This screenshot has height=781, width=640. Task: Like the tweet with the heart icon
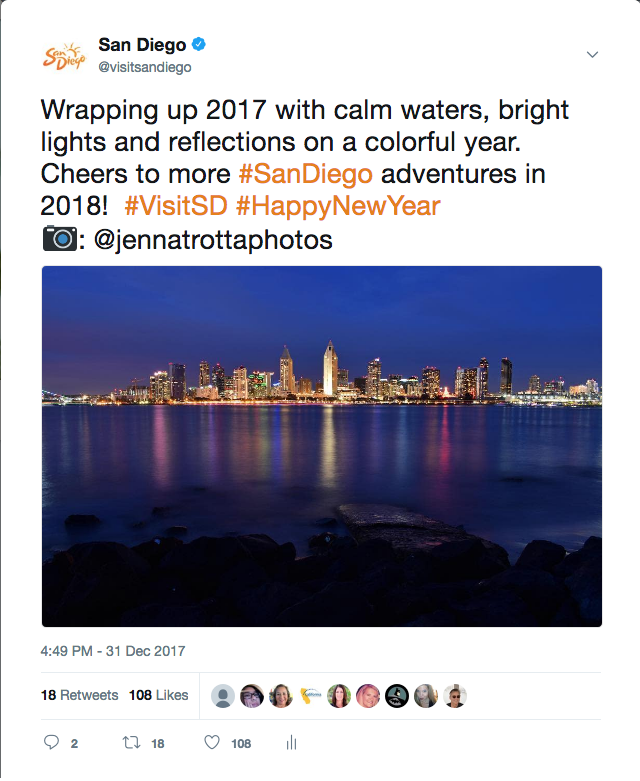[212, 743]
